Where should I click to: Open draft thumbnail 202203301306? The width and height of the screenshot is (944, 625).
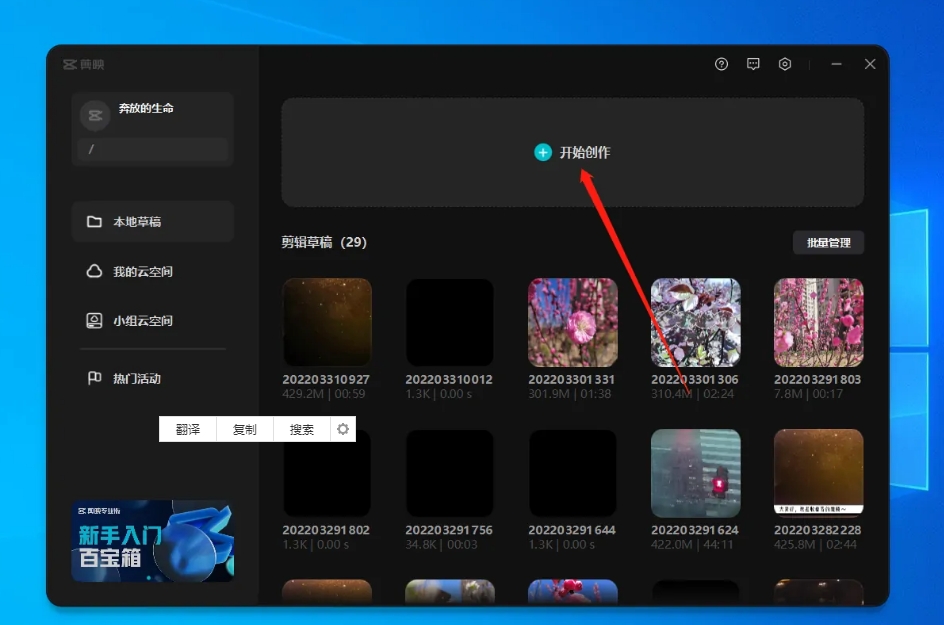(695, 322)
